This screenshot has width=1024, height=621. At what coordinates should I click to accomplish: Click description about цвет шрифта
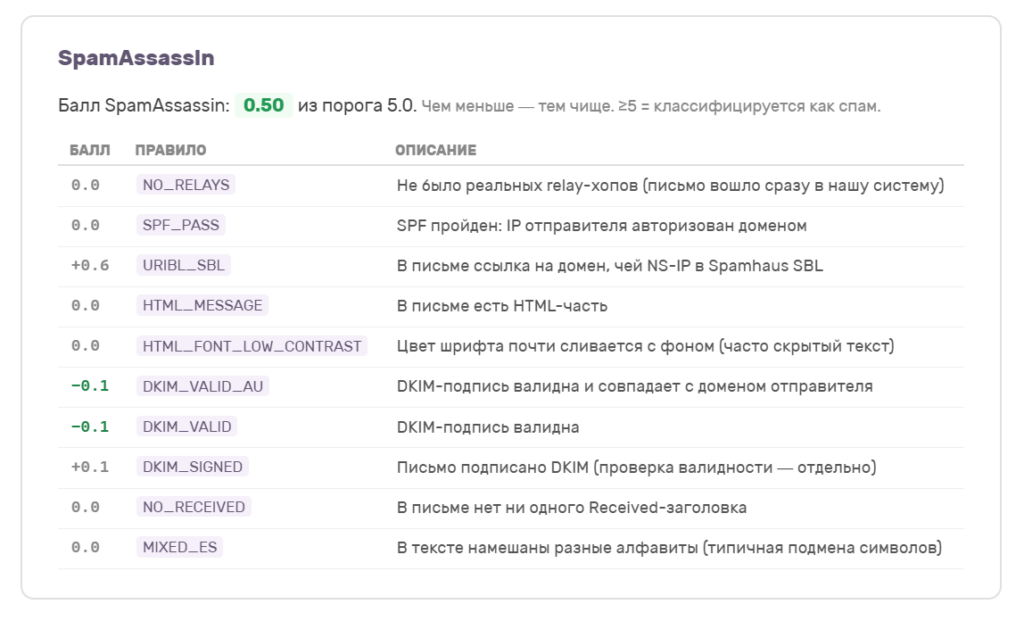click(x=645, y=346)
